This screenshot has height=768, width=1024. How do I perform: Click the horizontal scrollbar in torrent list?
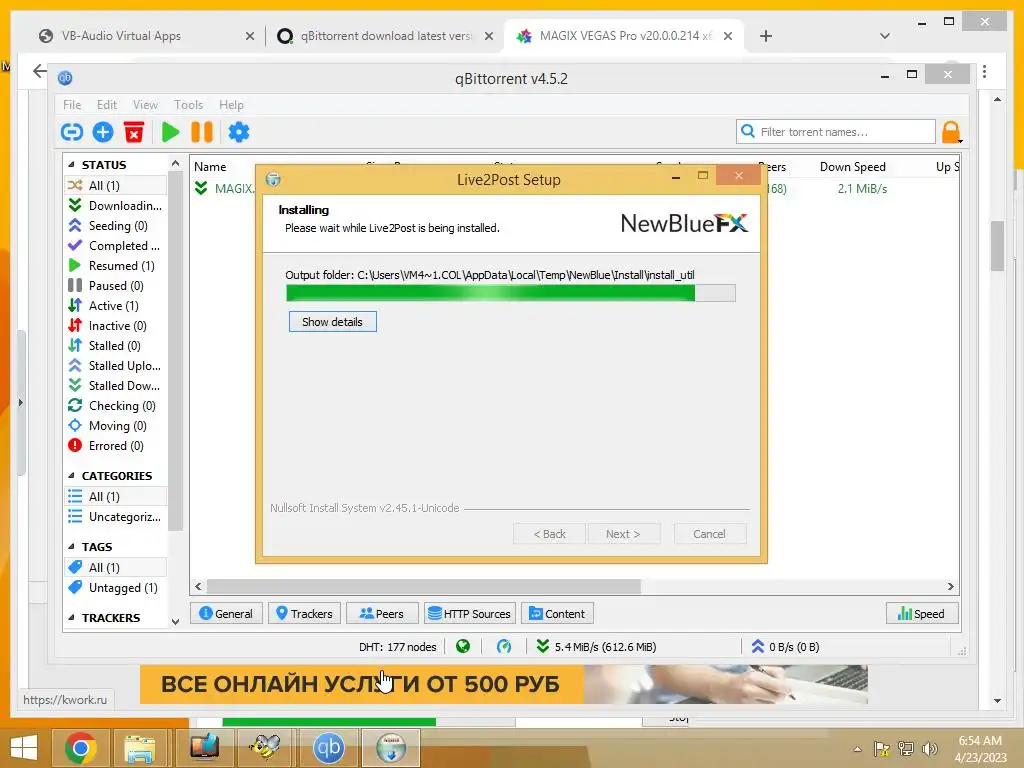tap(423, 586)
